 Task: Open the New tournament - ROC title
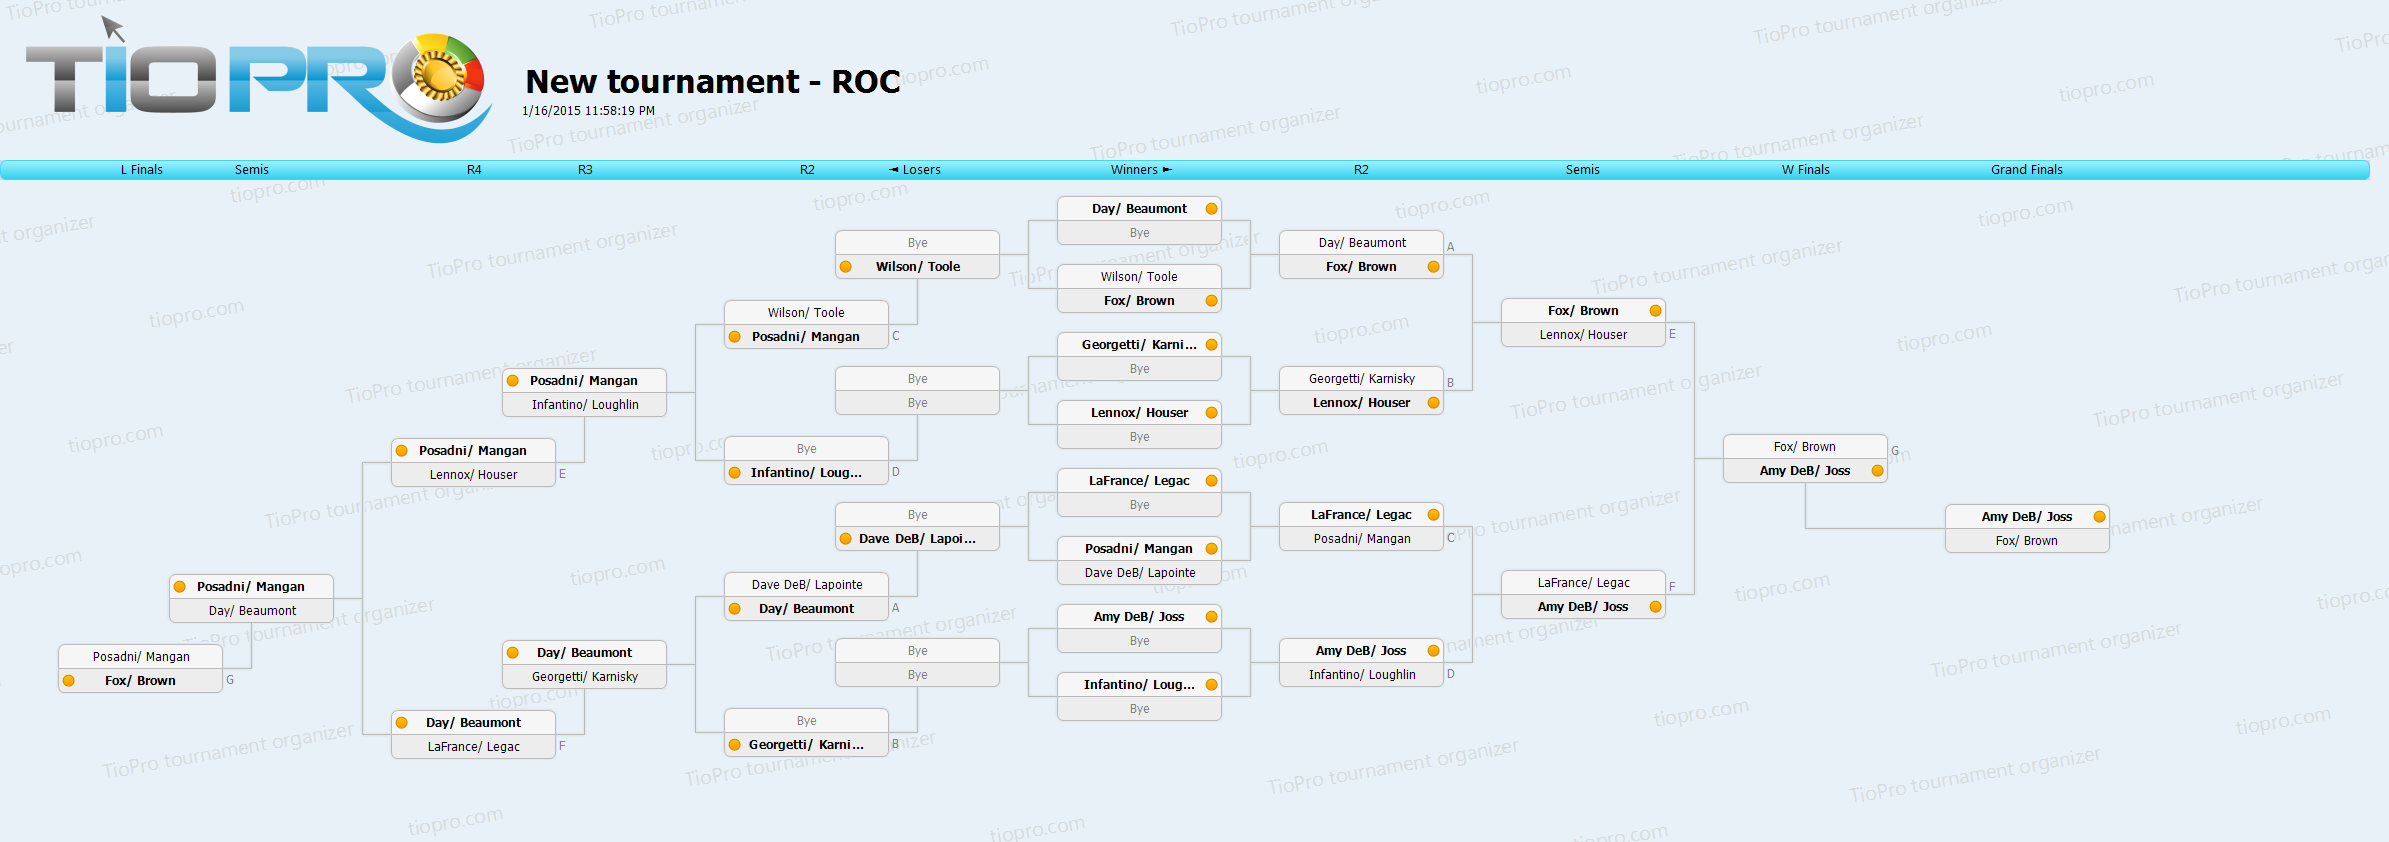[713, 81]
